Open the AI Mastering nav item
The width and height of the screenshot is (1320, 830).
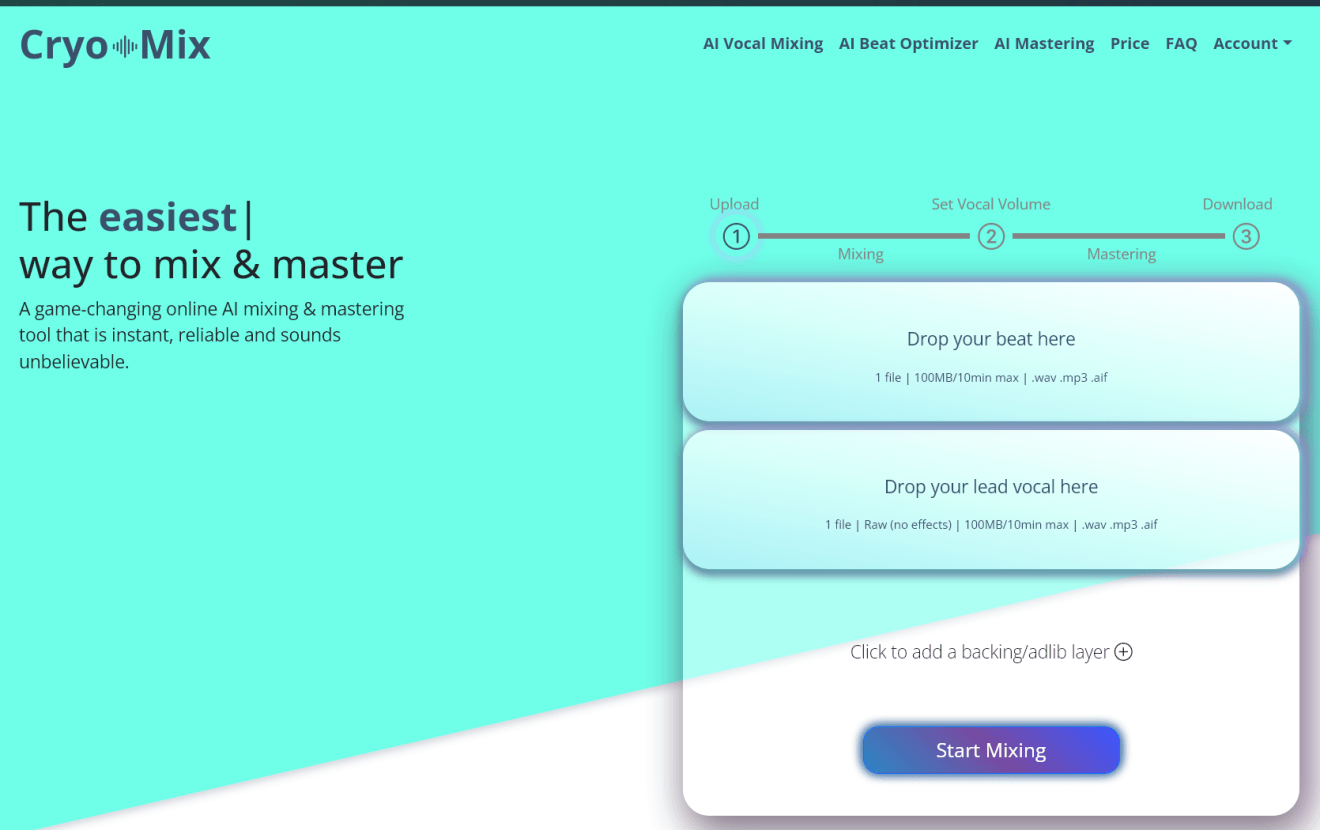(1043, 44)
